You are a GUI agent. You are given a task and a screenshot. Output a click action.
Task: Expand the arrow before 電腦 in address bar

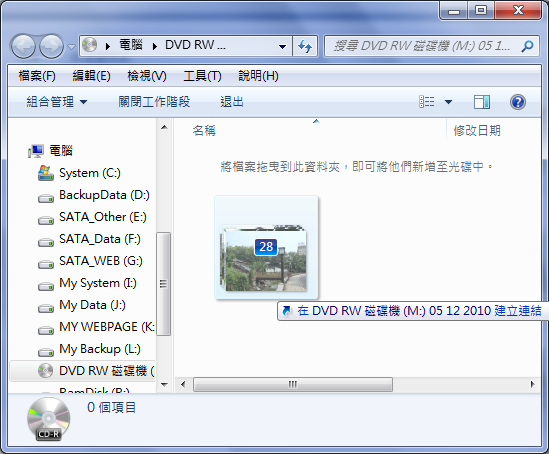[108, 46]
